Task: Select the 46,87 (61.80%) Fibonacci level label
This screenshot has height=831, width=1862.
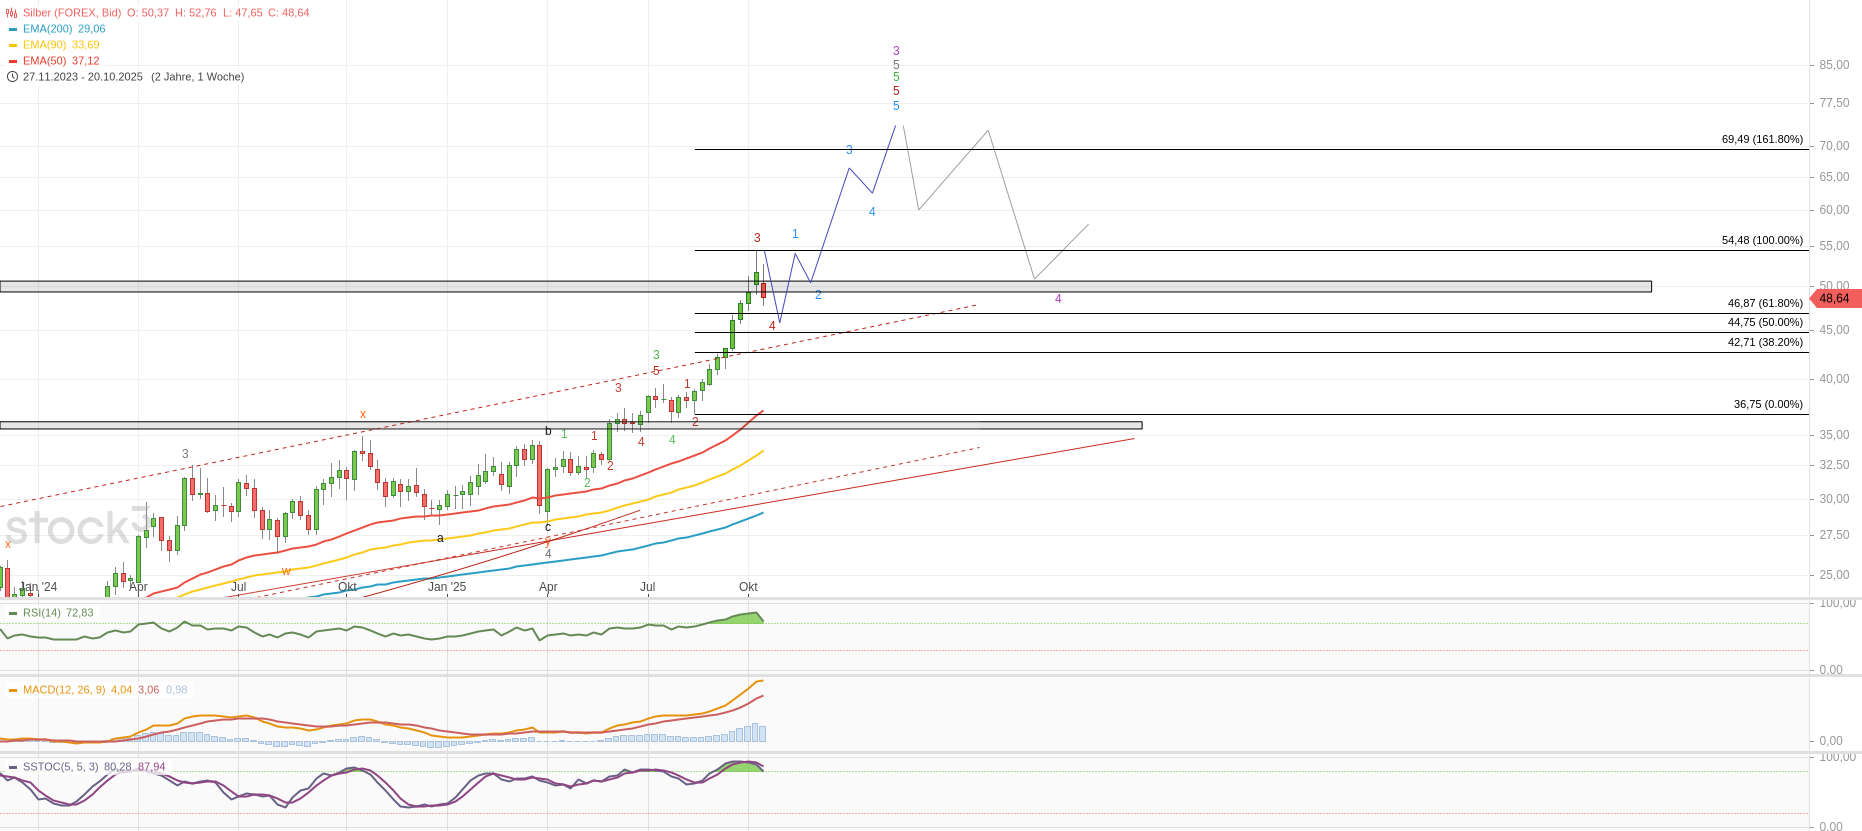Action: click(1765, 303)
